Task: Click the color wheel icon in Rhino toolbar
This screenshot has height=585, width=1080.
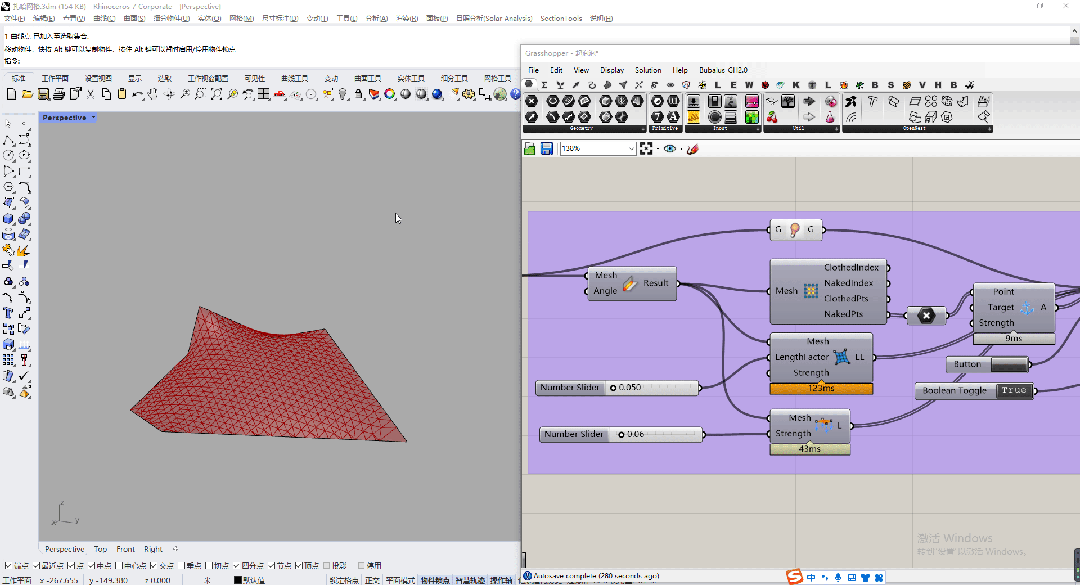Action: pos(390,94)
